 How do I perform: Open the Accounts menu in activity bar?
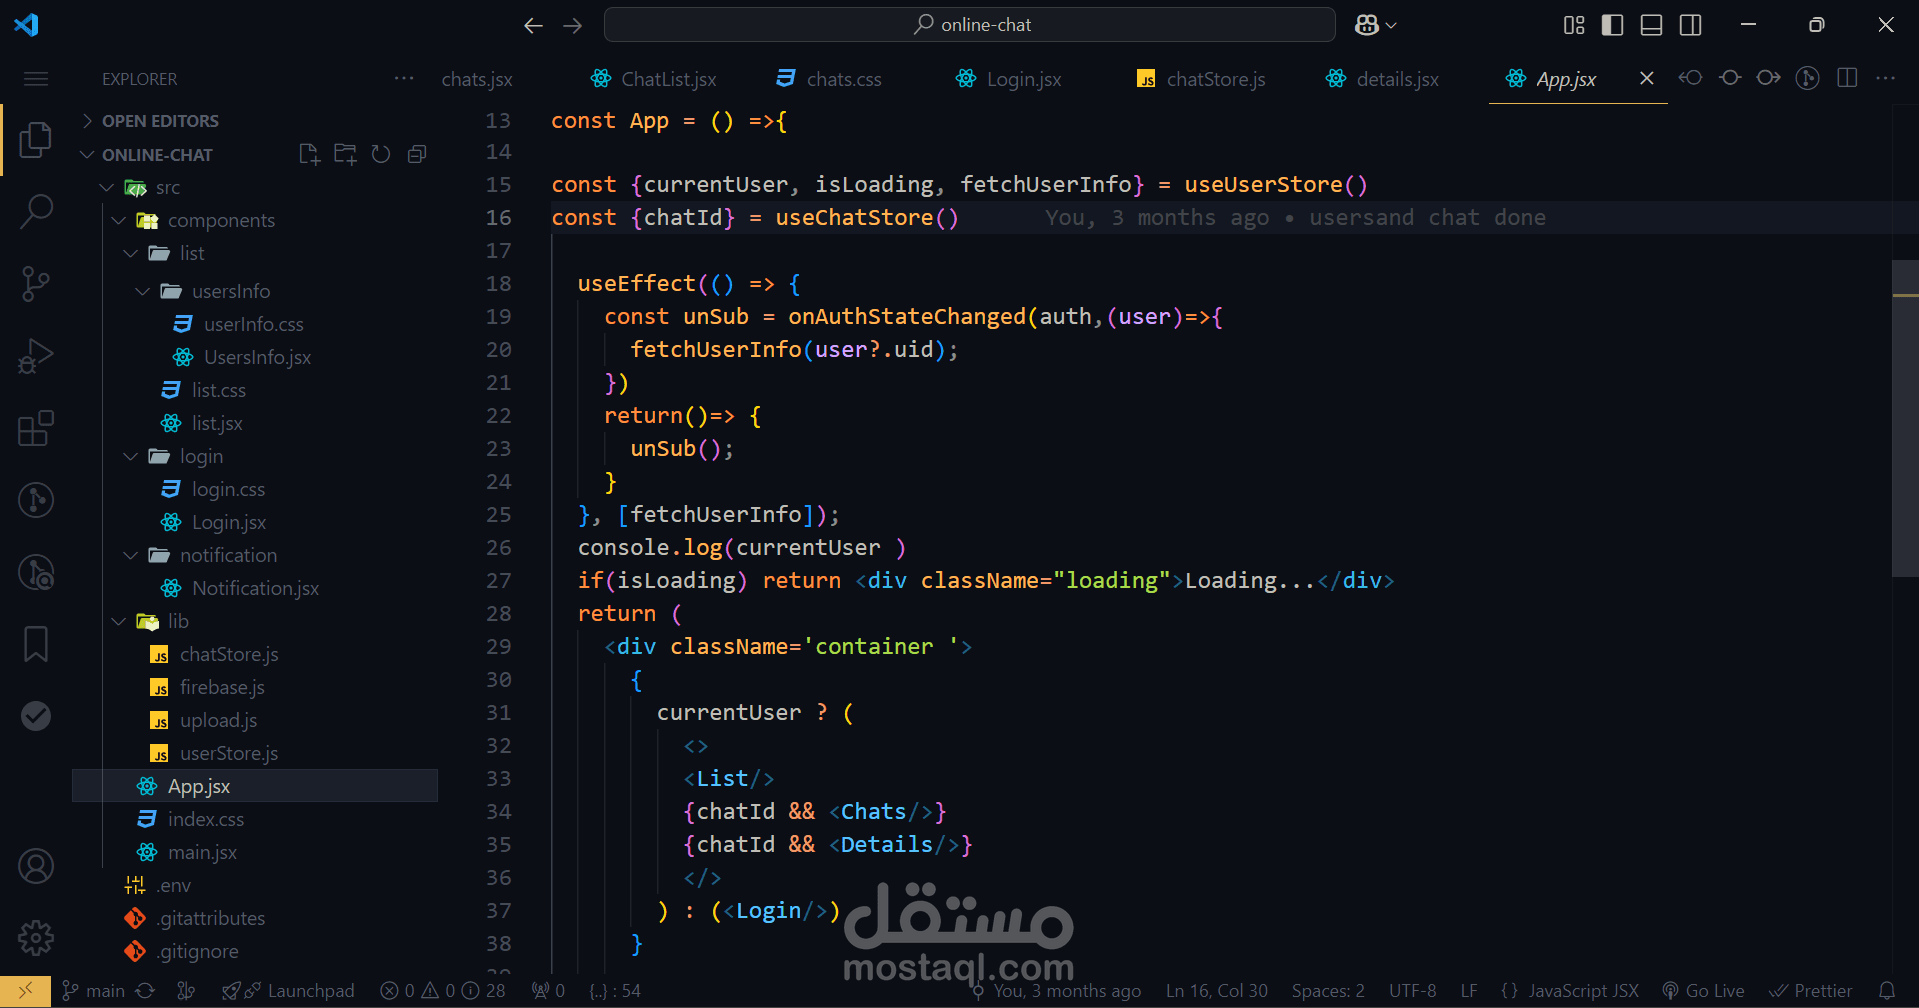[x=36, y=866]
